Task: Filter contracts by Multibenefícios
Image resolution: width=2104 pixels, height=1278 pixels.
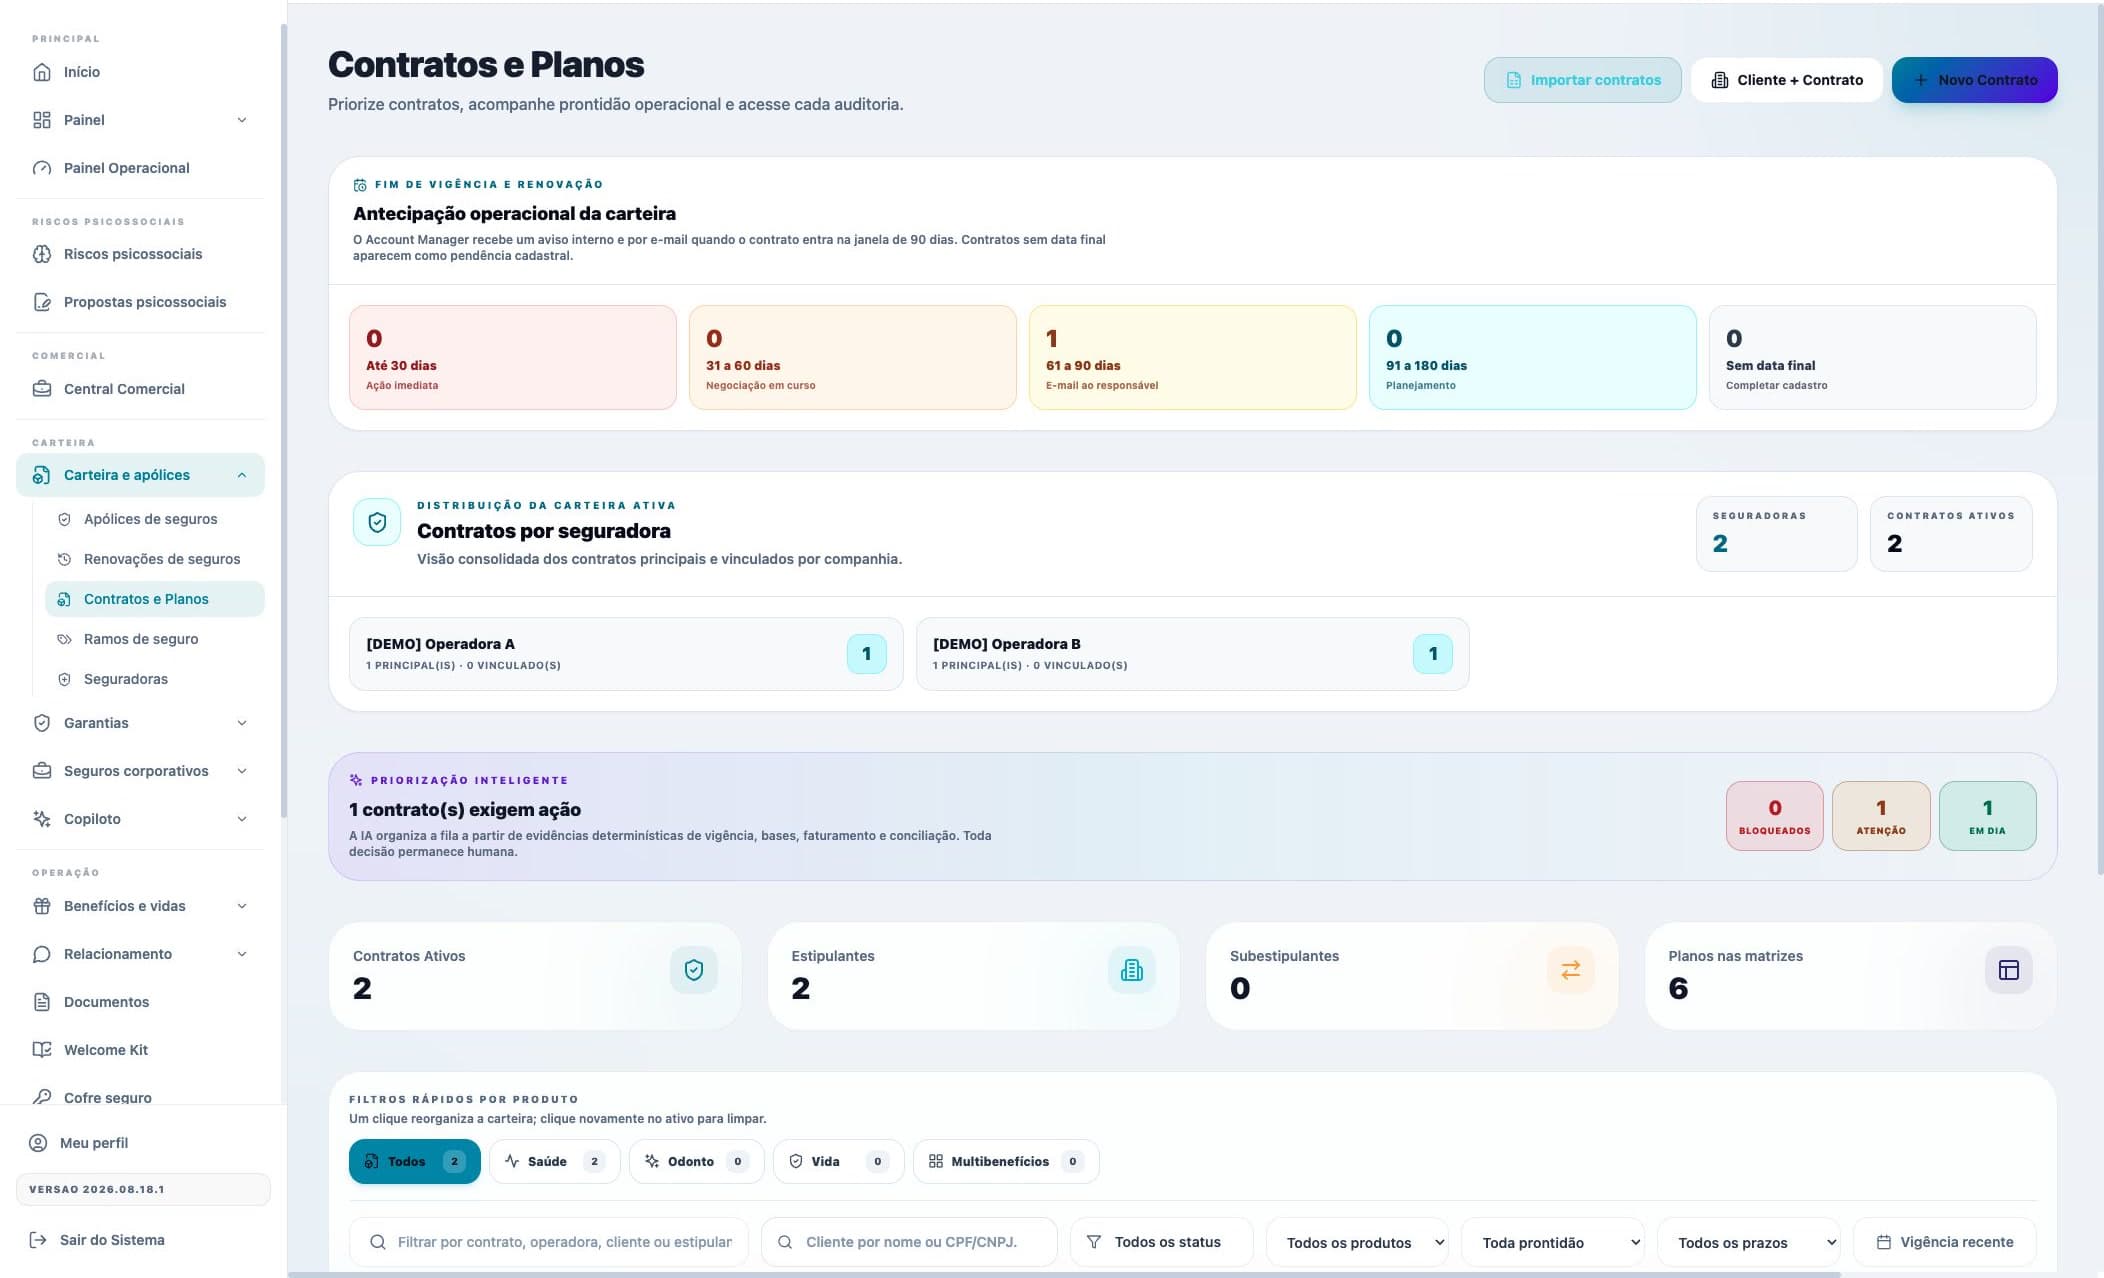Action: point(1006,1161)
